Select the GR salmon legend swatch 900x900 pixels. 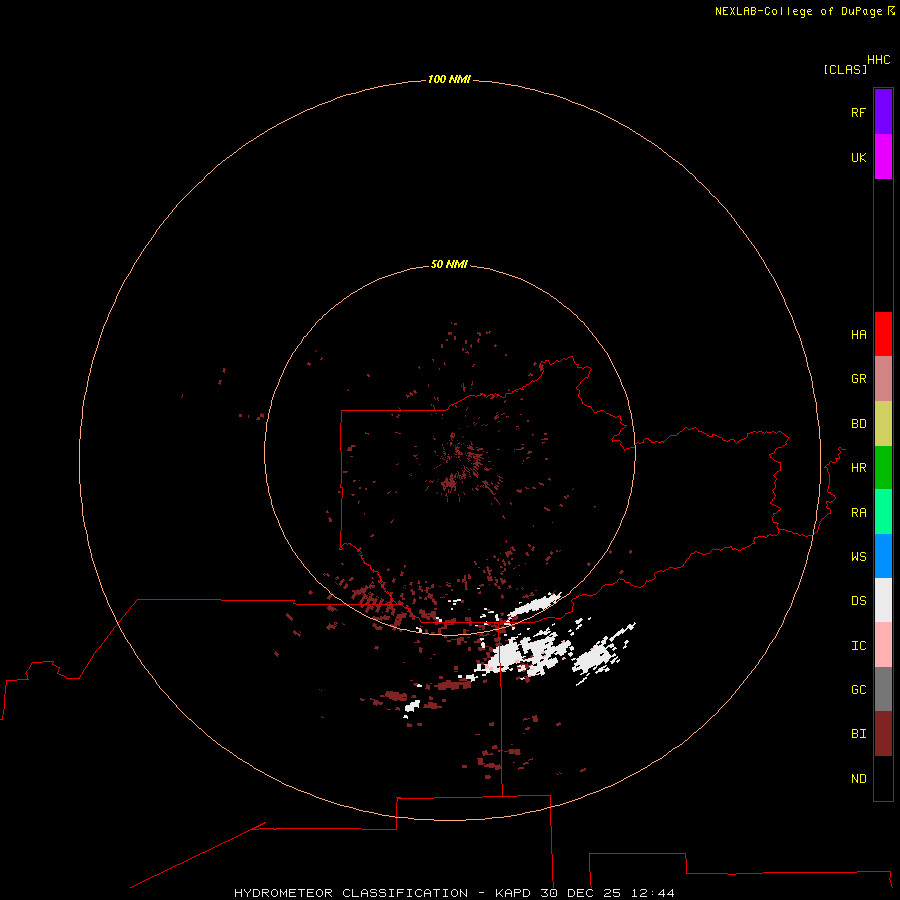883,379
